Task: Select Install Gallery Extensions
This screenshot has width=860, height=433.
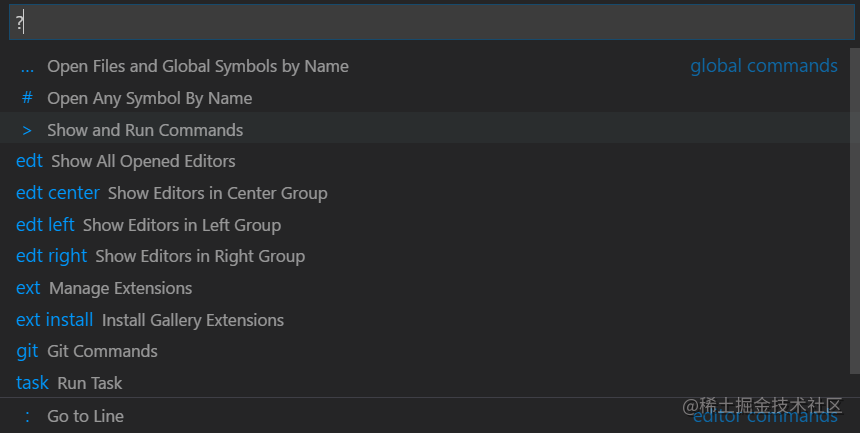Action: (x=192, y=320)
